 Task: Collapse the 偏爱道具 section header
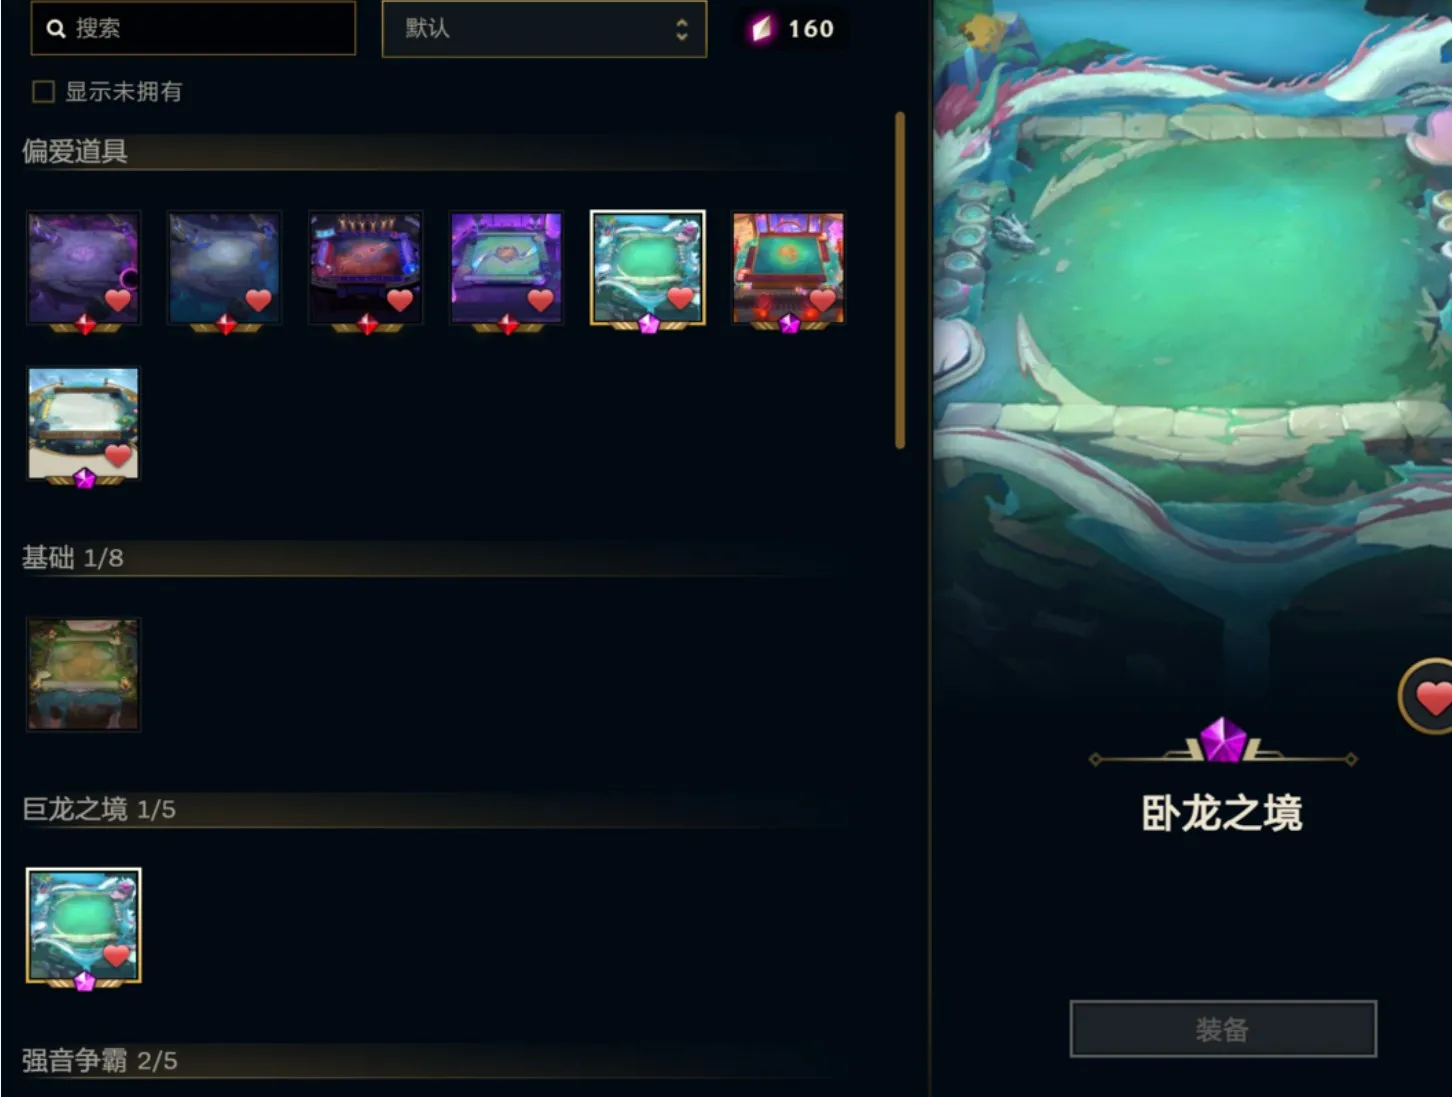75,152
